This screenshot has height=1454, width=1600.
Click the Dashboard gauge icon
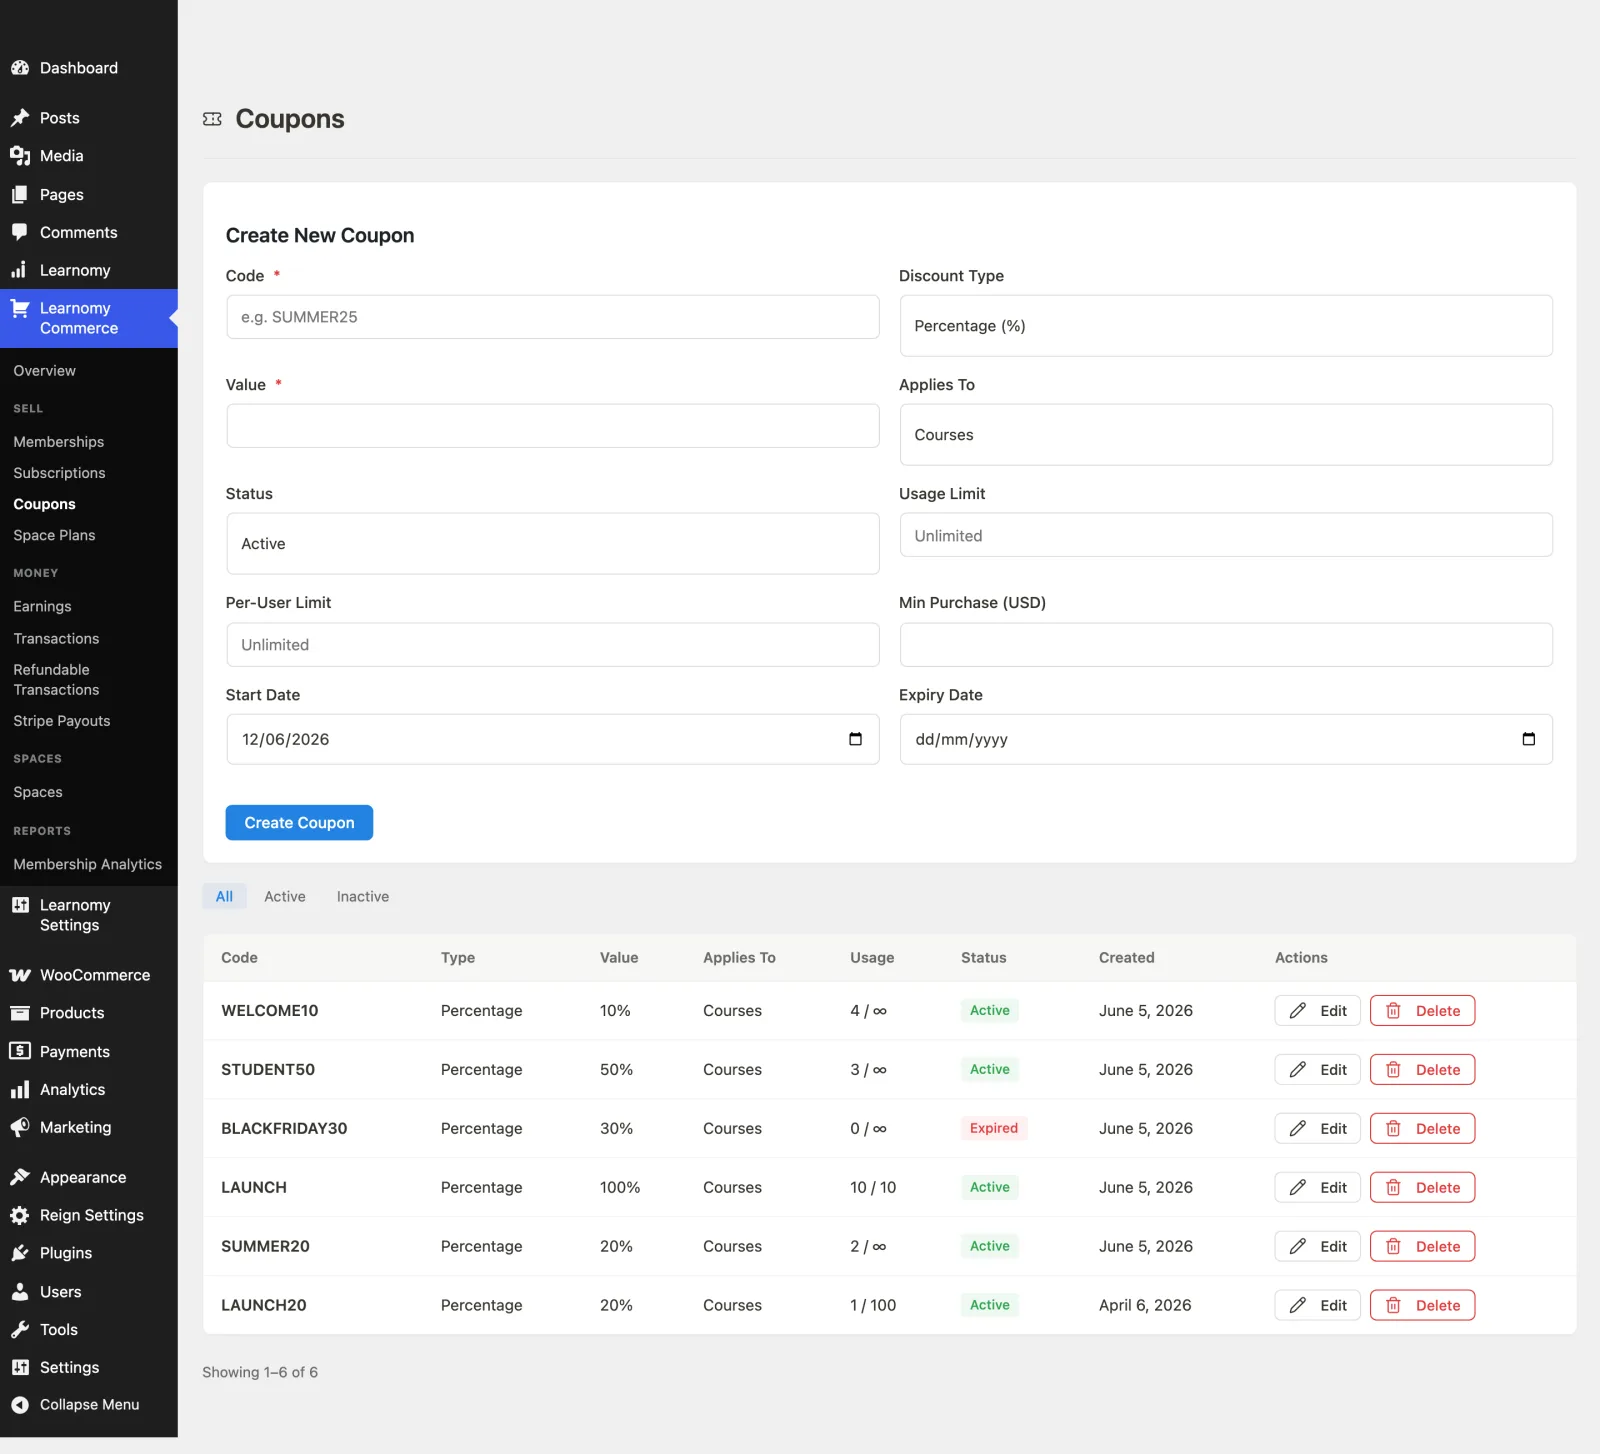[x=20, y=68]
